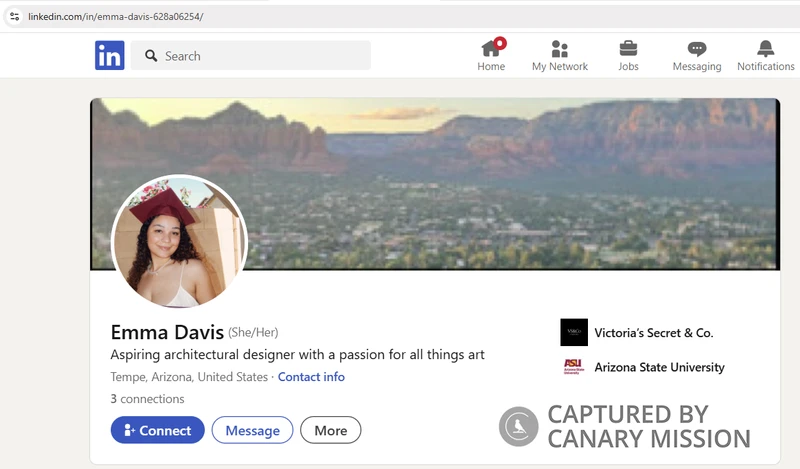800x469 pixels.
Task: Click the LinkedIn logo icon
Action: [x=109, y=55]
